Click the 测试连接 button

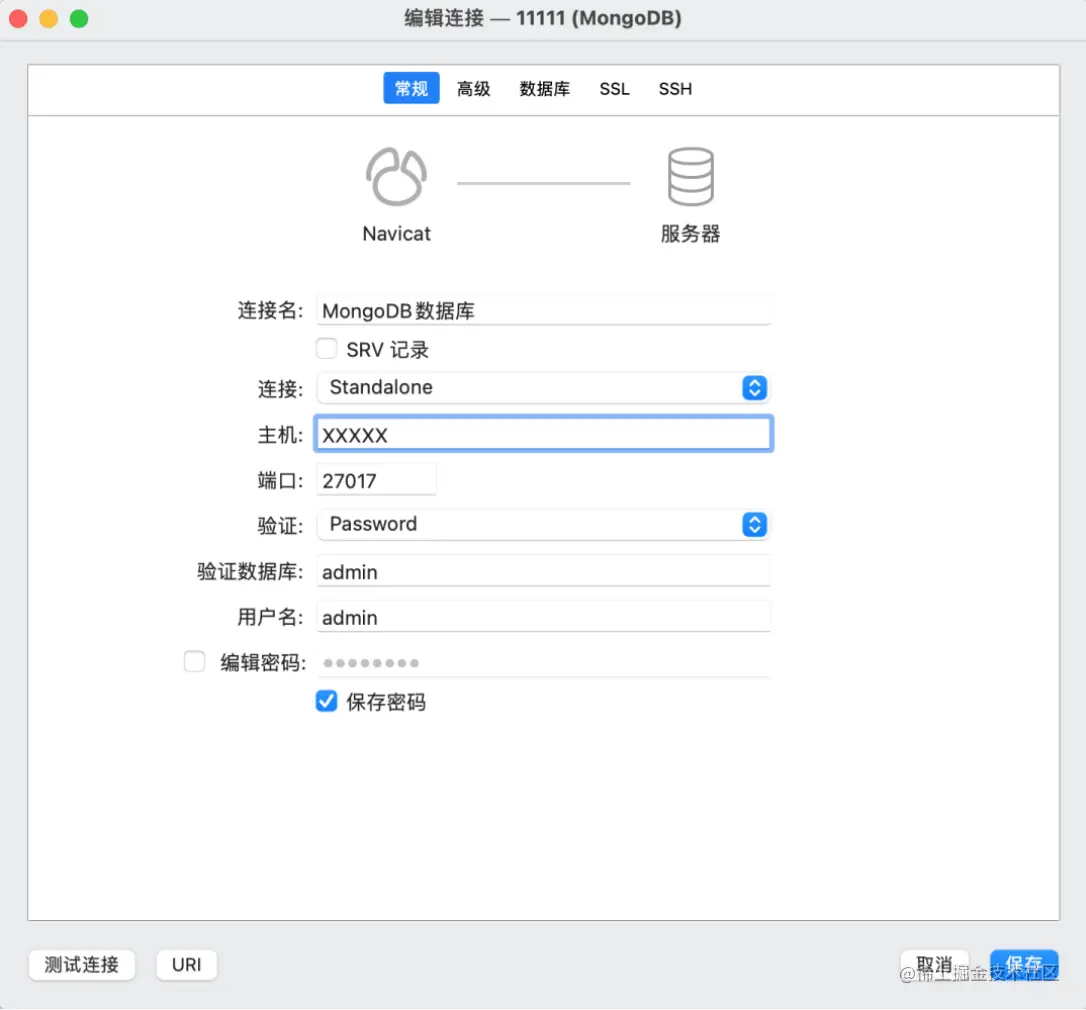82,964
